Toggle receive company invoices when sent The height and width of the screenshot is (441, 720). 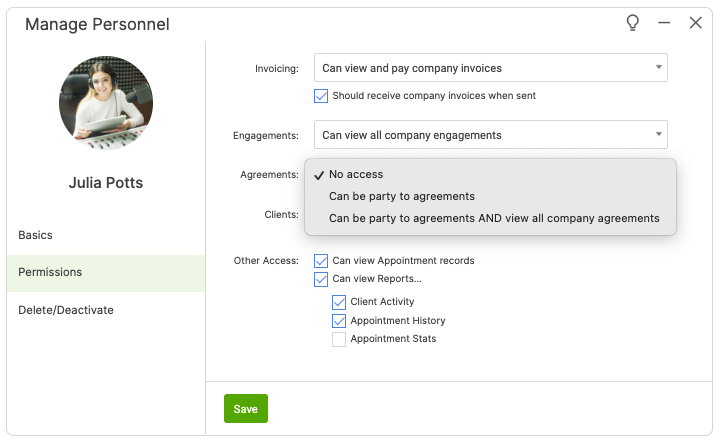(321, 96)
